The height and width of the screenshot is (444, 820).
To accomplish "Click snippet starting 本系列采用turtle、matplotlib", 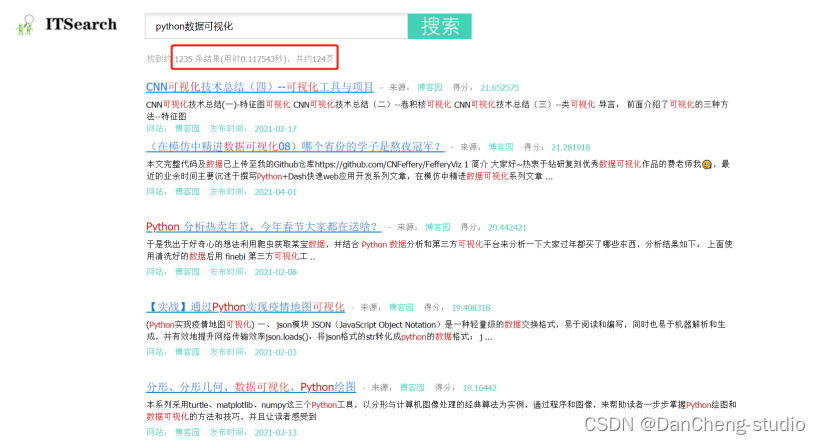I will [441, 411].
